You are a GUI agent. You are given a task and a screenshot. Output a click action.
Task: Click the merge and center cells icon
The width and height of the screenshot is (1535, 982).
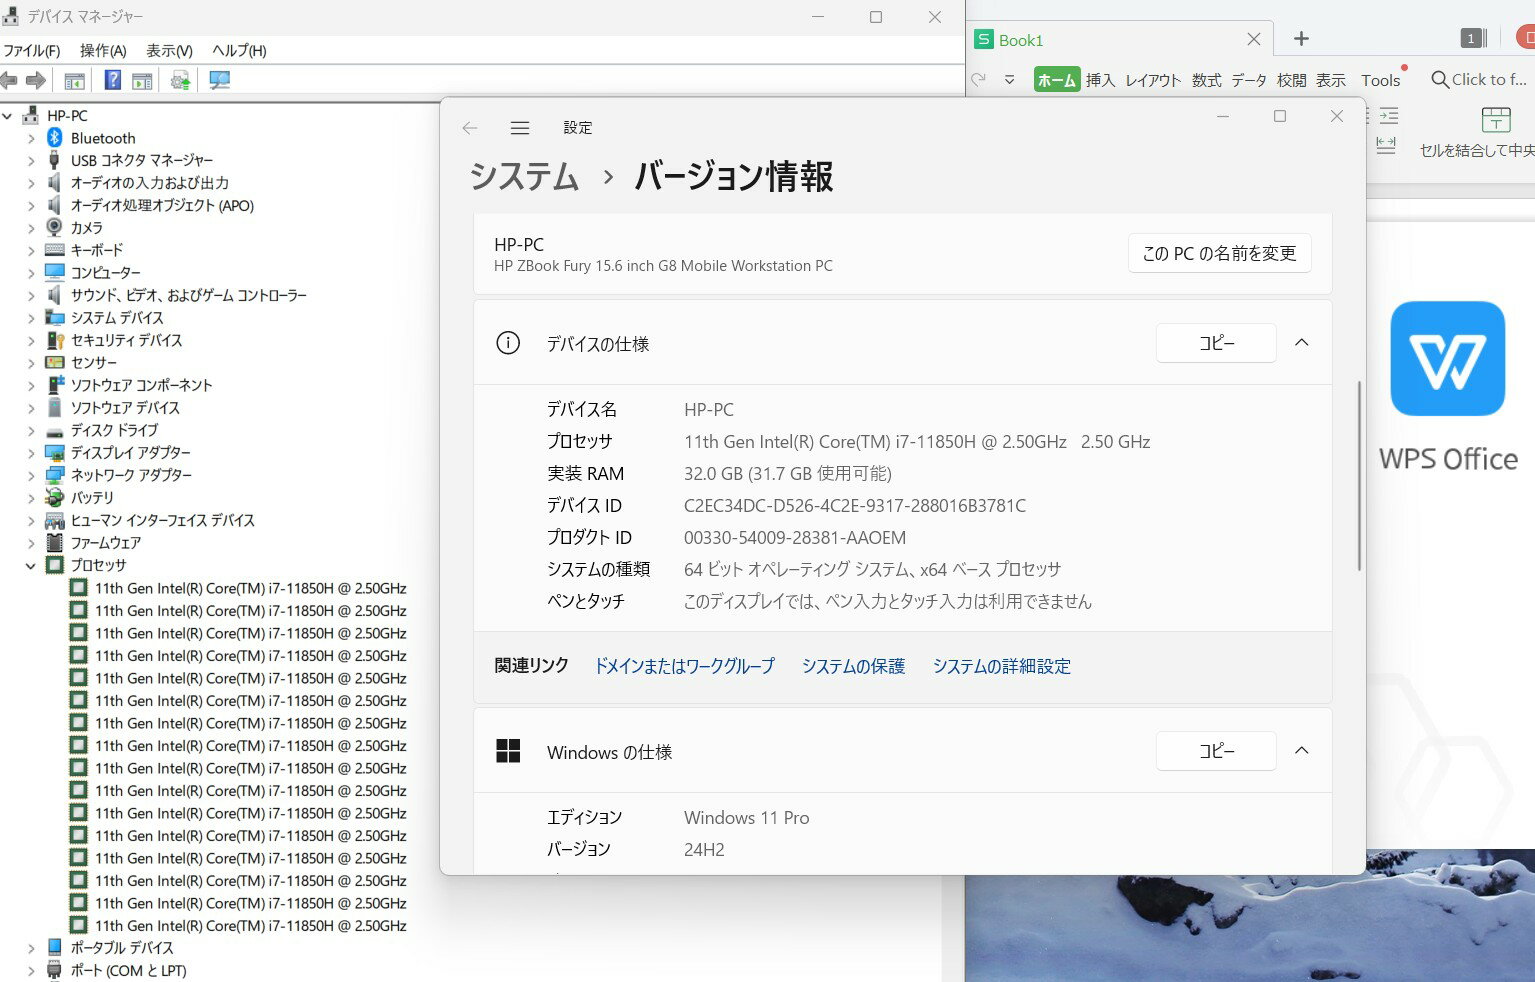point(1495,121)
